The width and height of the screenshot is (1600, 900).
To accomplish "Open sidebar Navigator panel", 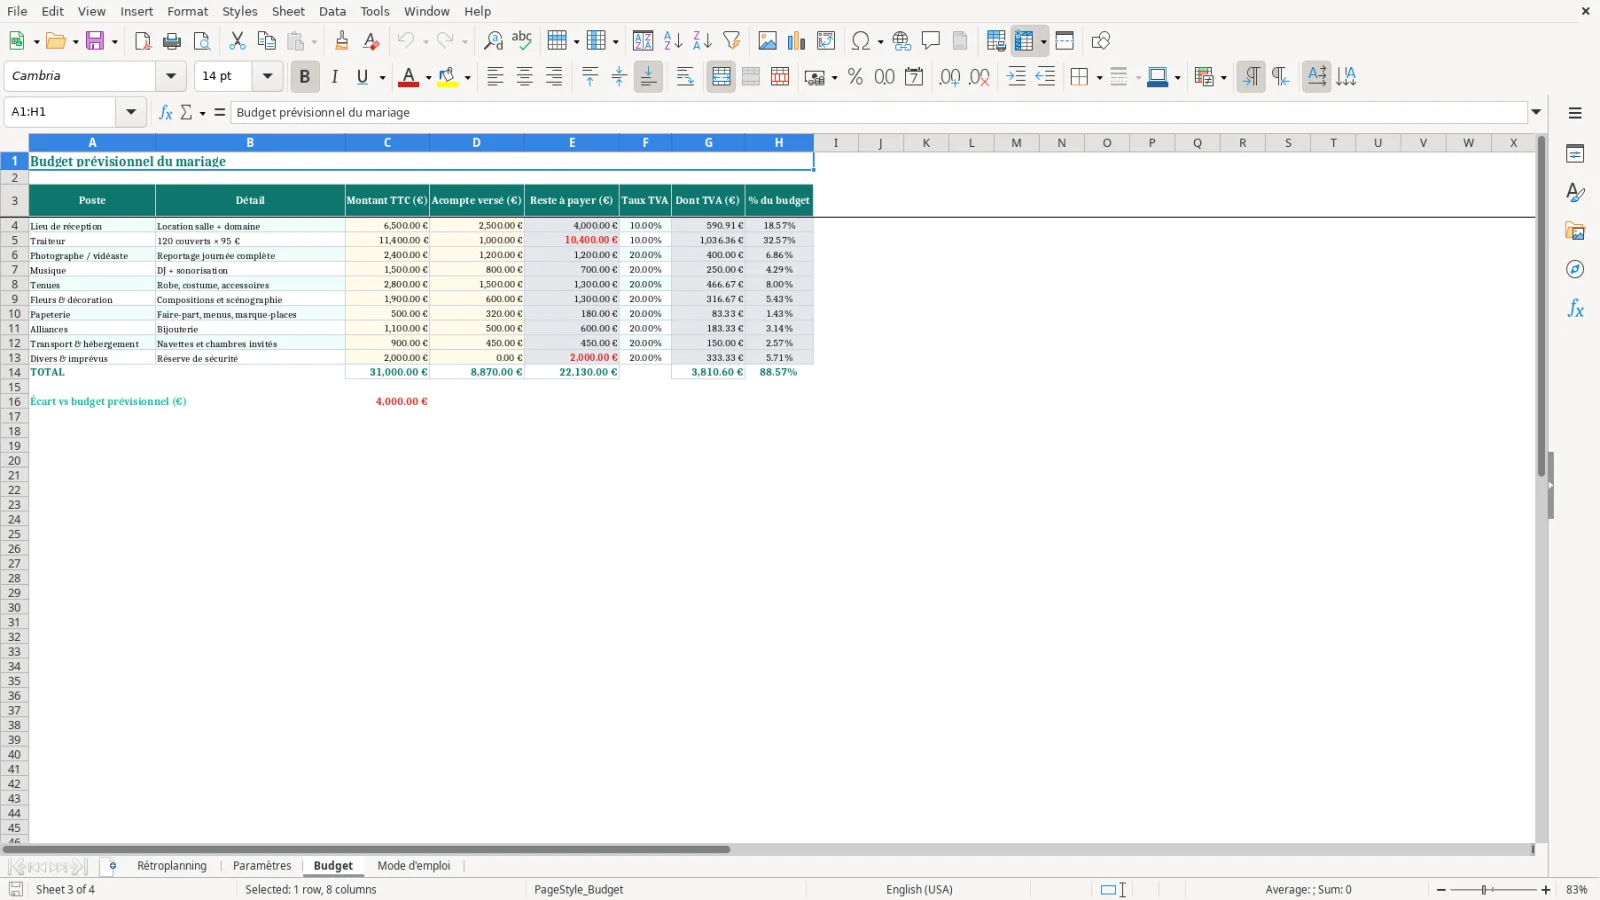I will pos(1575,270).
